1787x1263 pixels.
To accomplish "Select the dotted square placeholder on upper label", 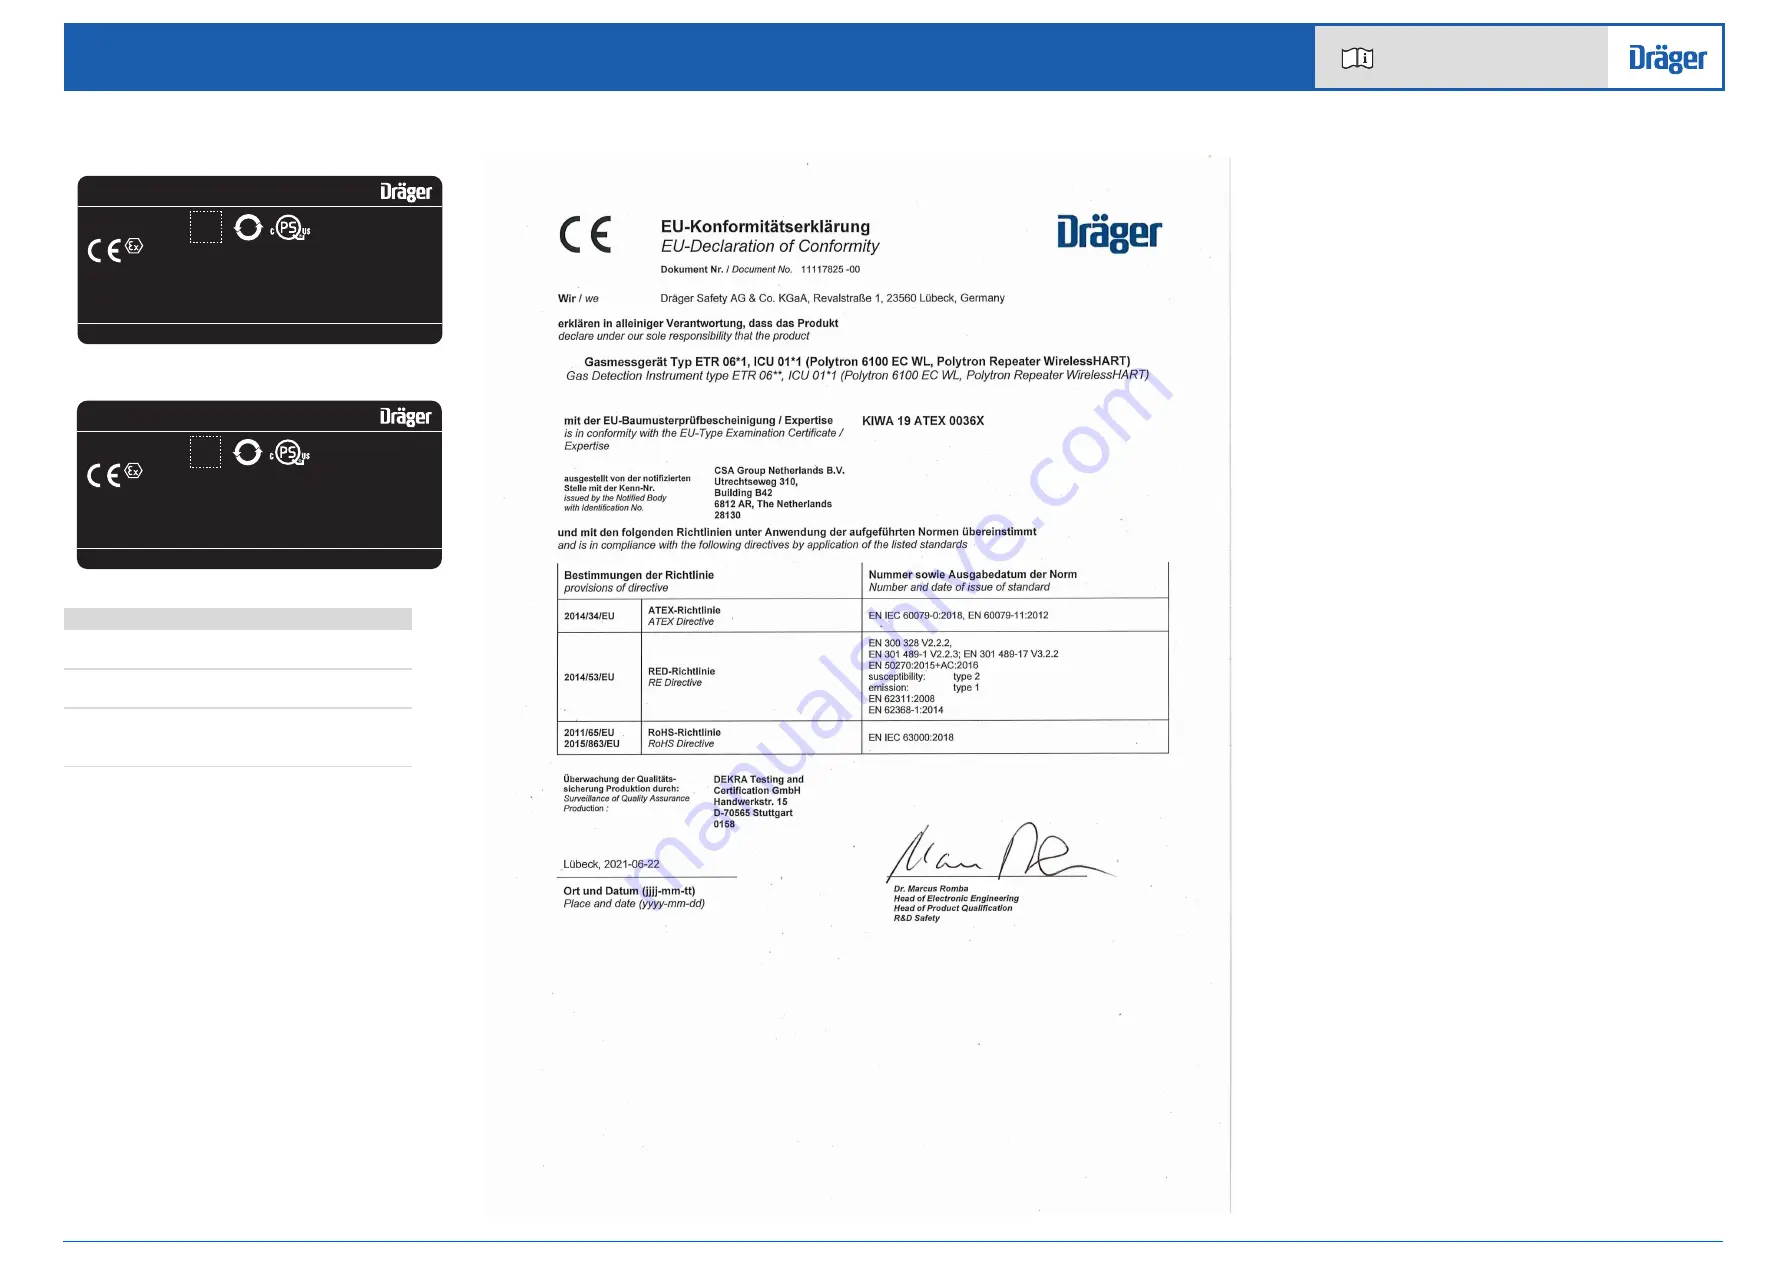I will tap(206, 227).
